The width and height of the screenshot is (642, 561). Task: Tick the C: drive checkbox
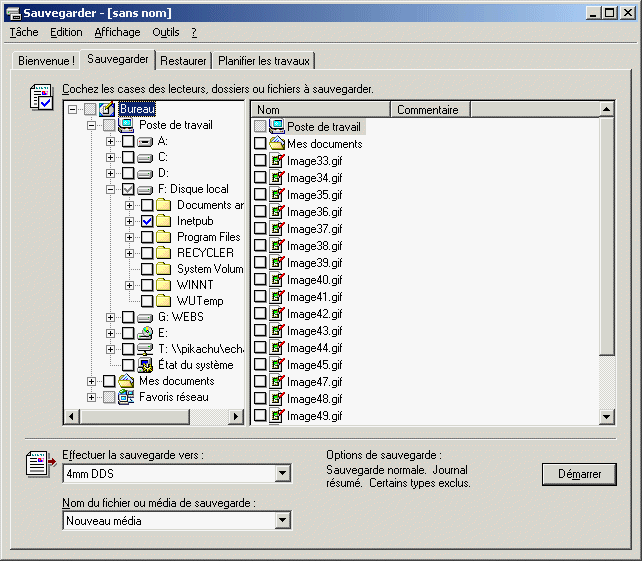[128, 157]
